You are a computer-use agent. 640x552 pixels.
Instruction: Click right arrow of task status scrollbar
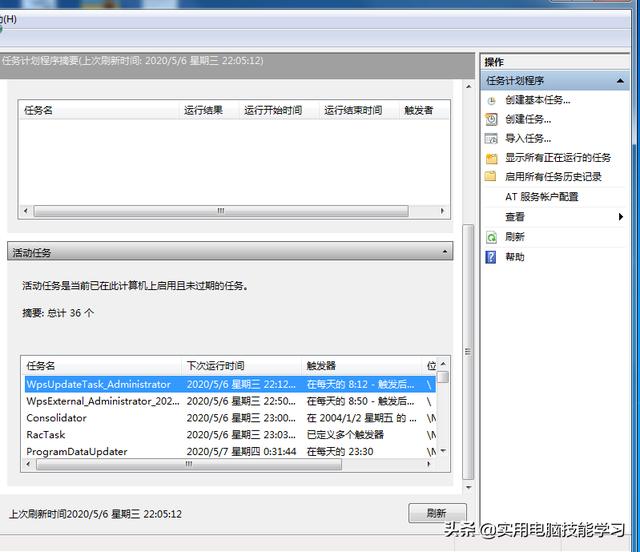point(442,211)
